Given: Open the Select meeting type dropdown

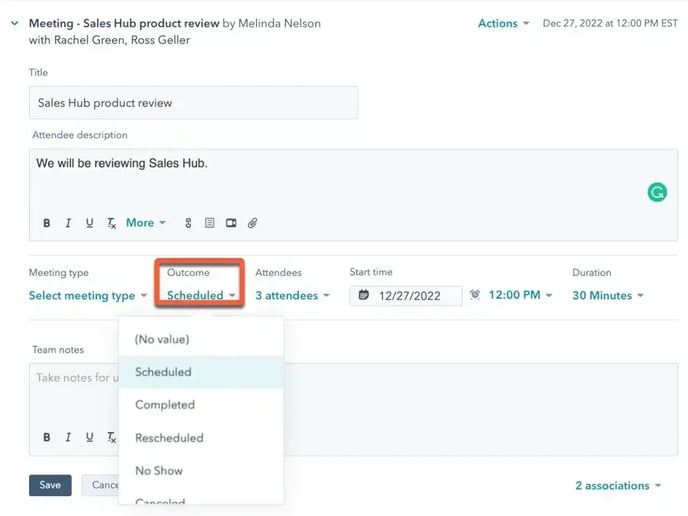Looking at the screenshot, I should click(x=88, y=295).
